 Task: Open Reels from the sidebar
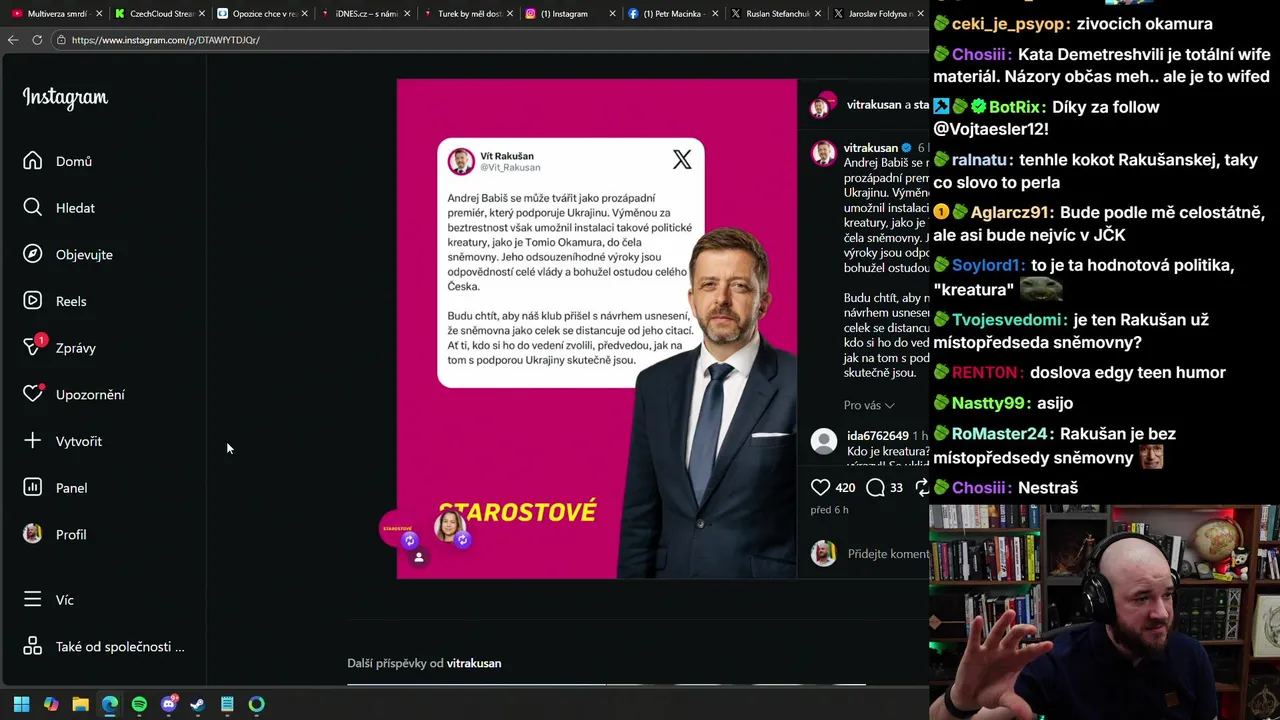[x=55, y=301]
